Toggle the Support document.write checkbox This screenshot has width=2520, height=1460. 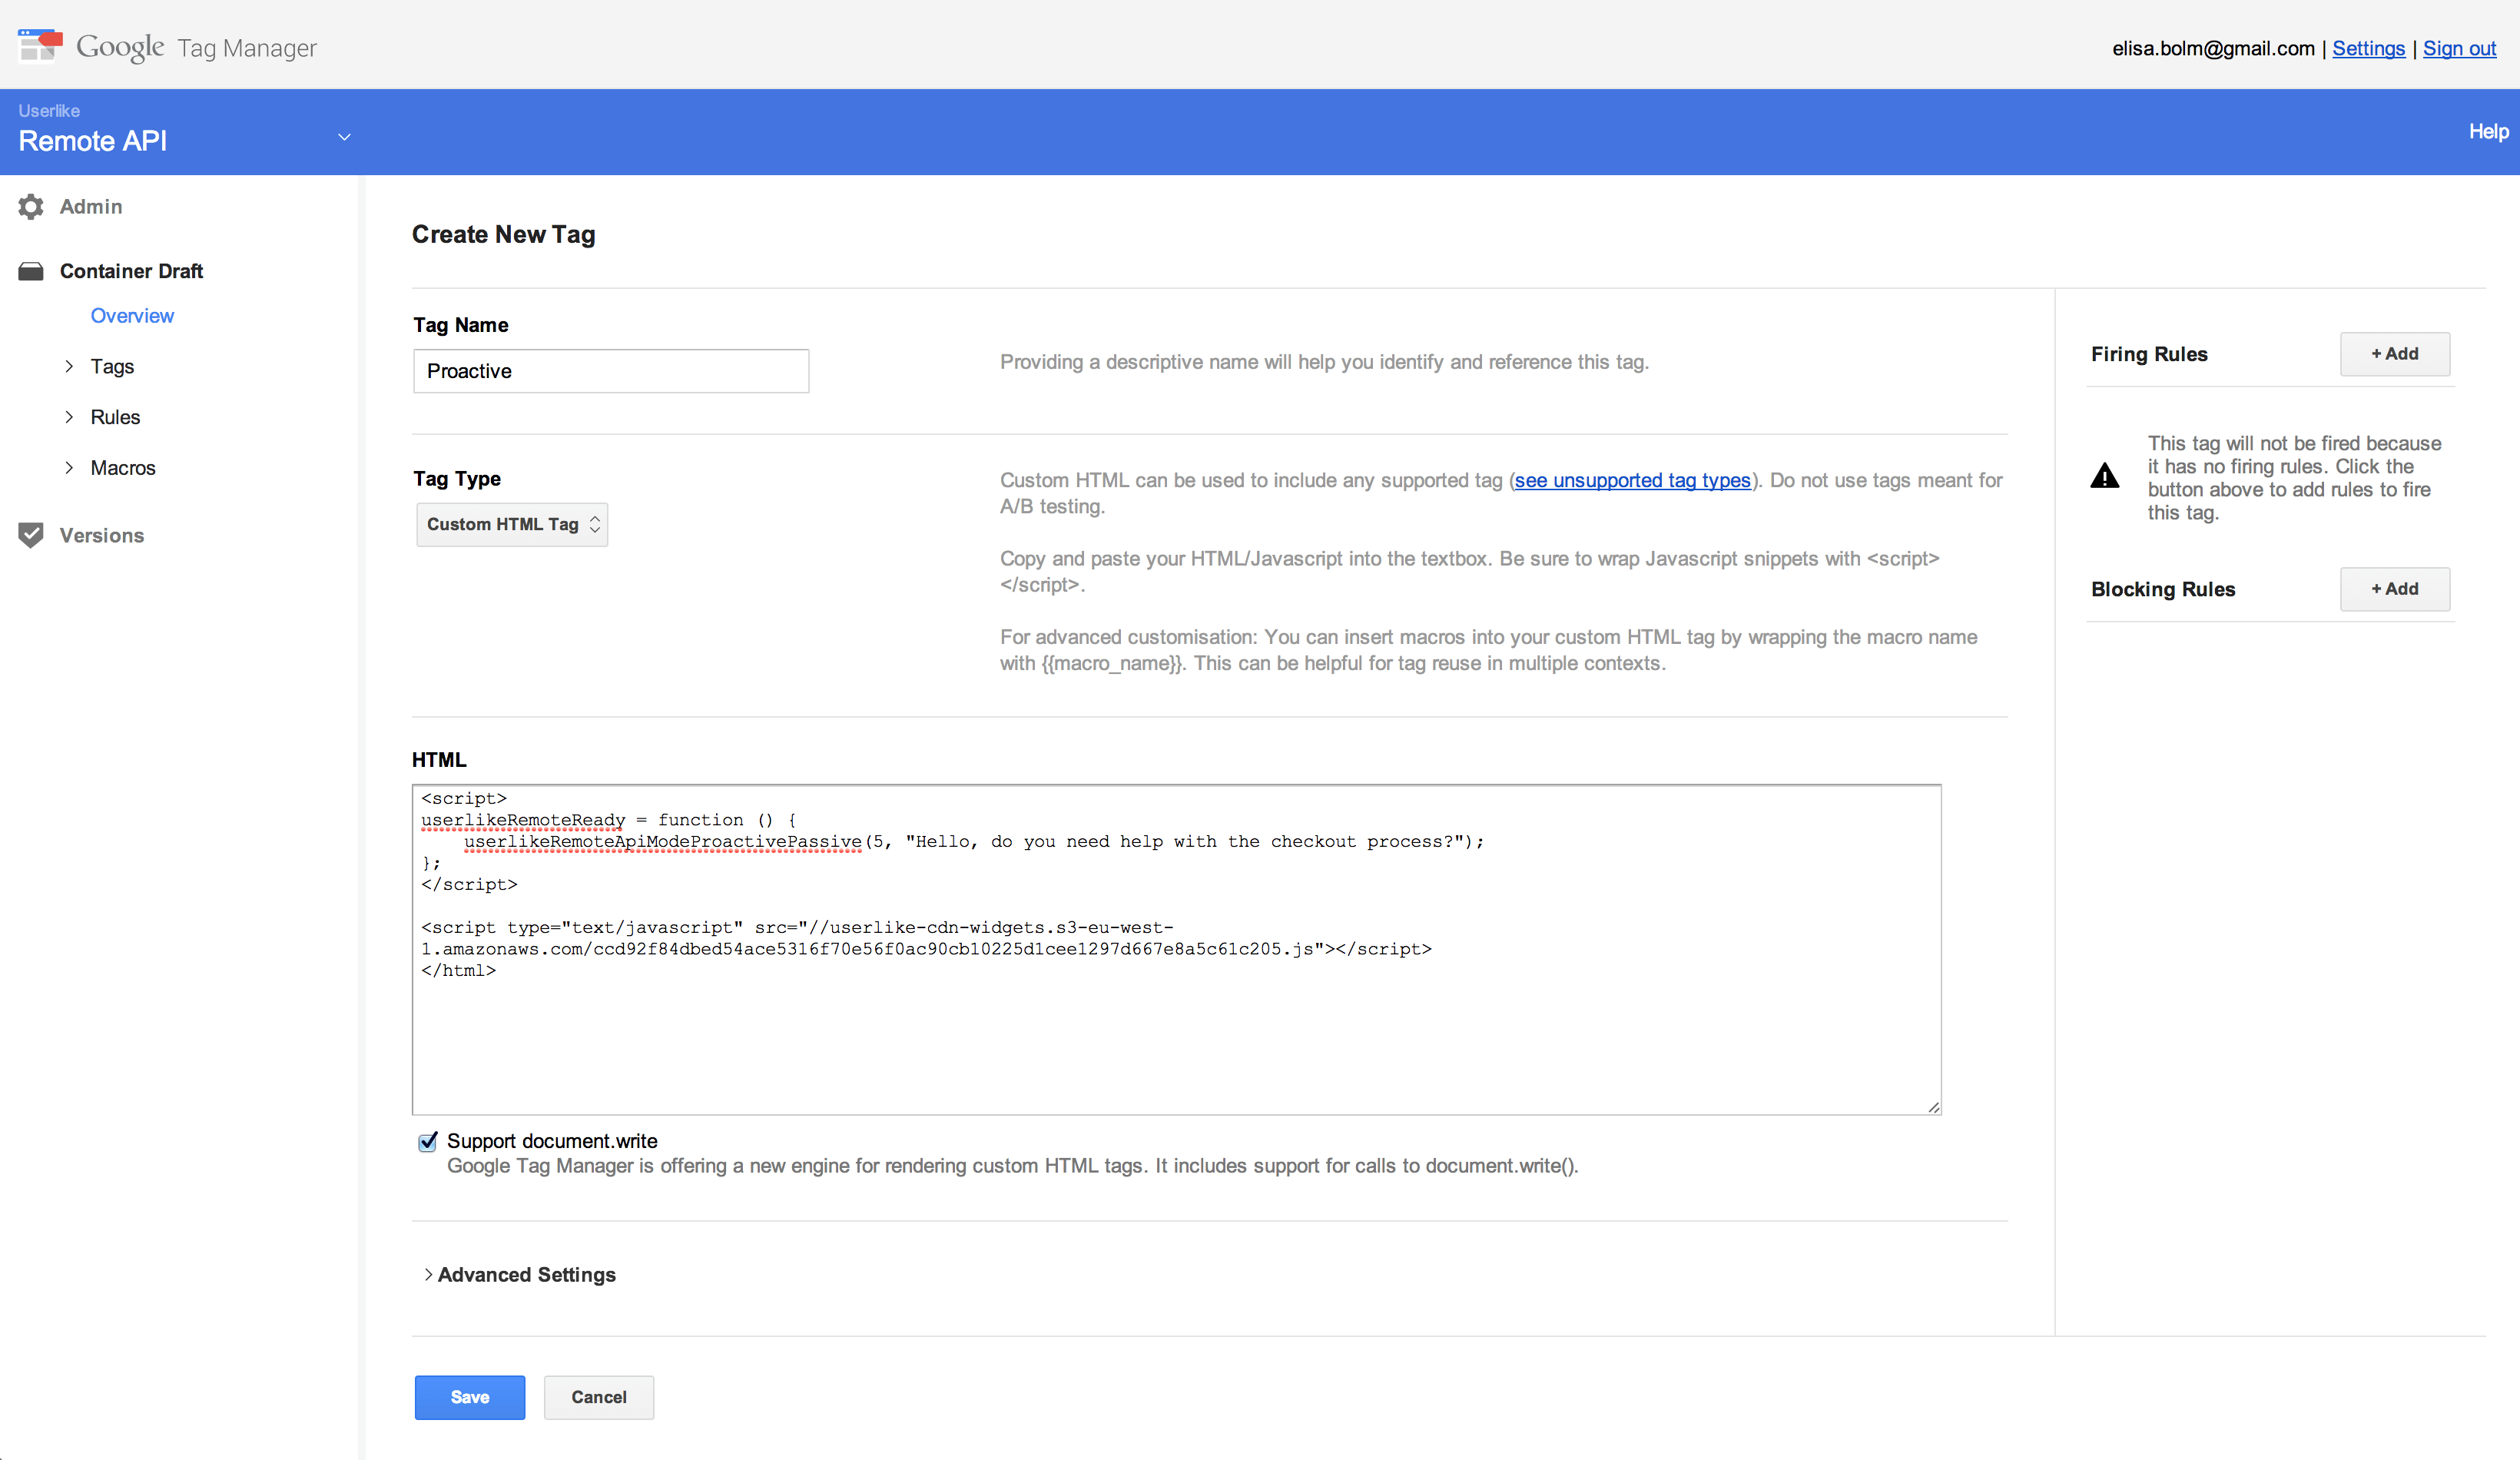[x=428, y=1141]
